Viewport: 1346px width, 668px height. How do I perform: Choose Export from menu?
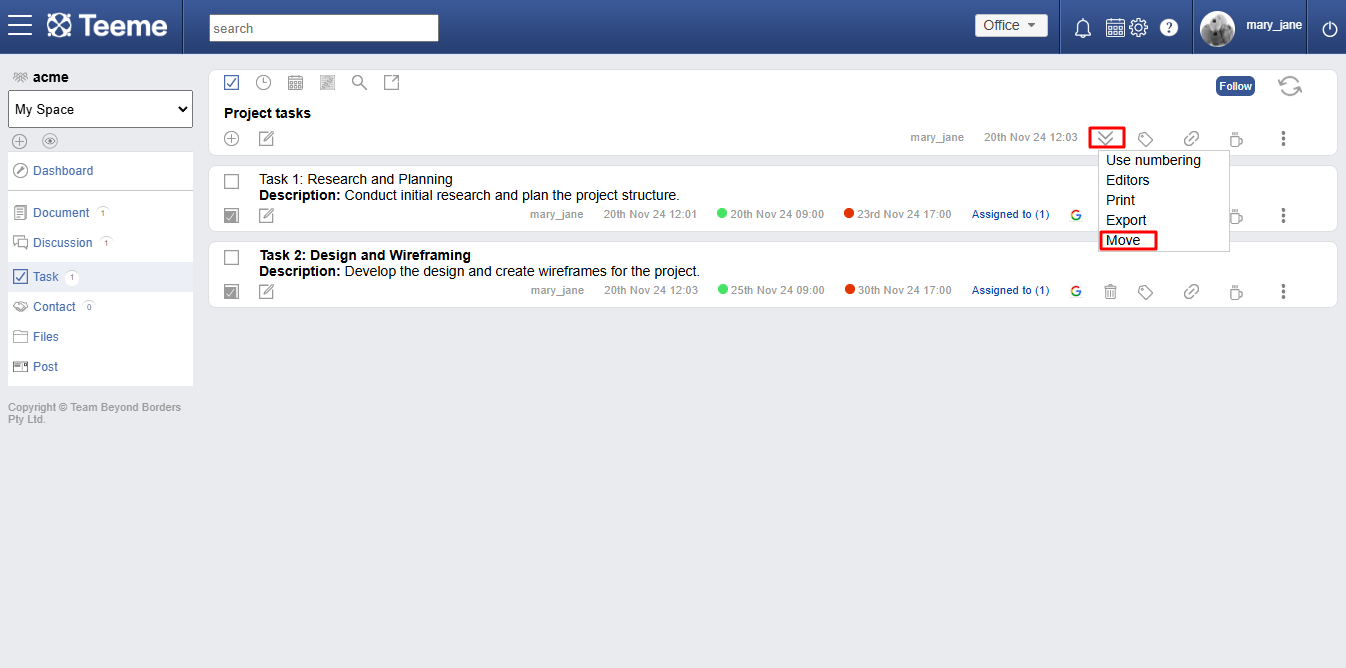(x=1126, y=220)
